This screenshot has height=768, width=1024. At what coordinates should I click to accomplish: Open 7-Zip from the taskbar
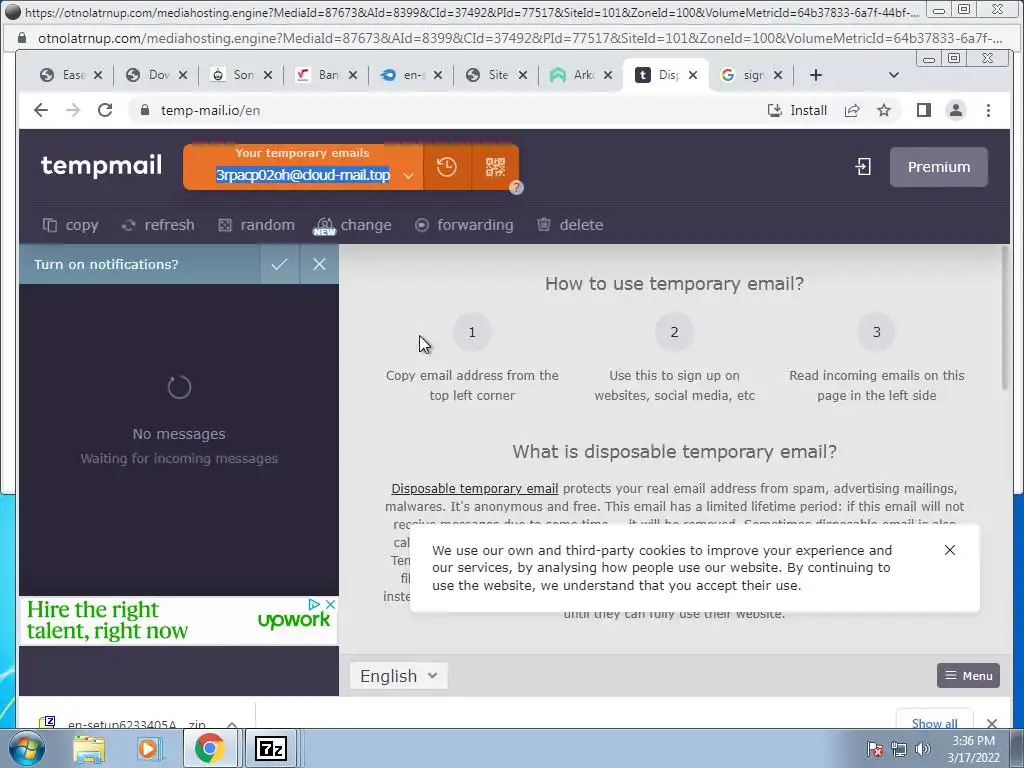271,748
